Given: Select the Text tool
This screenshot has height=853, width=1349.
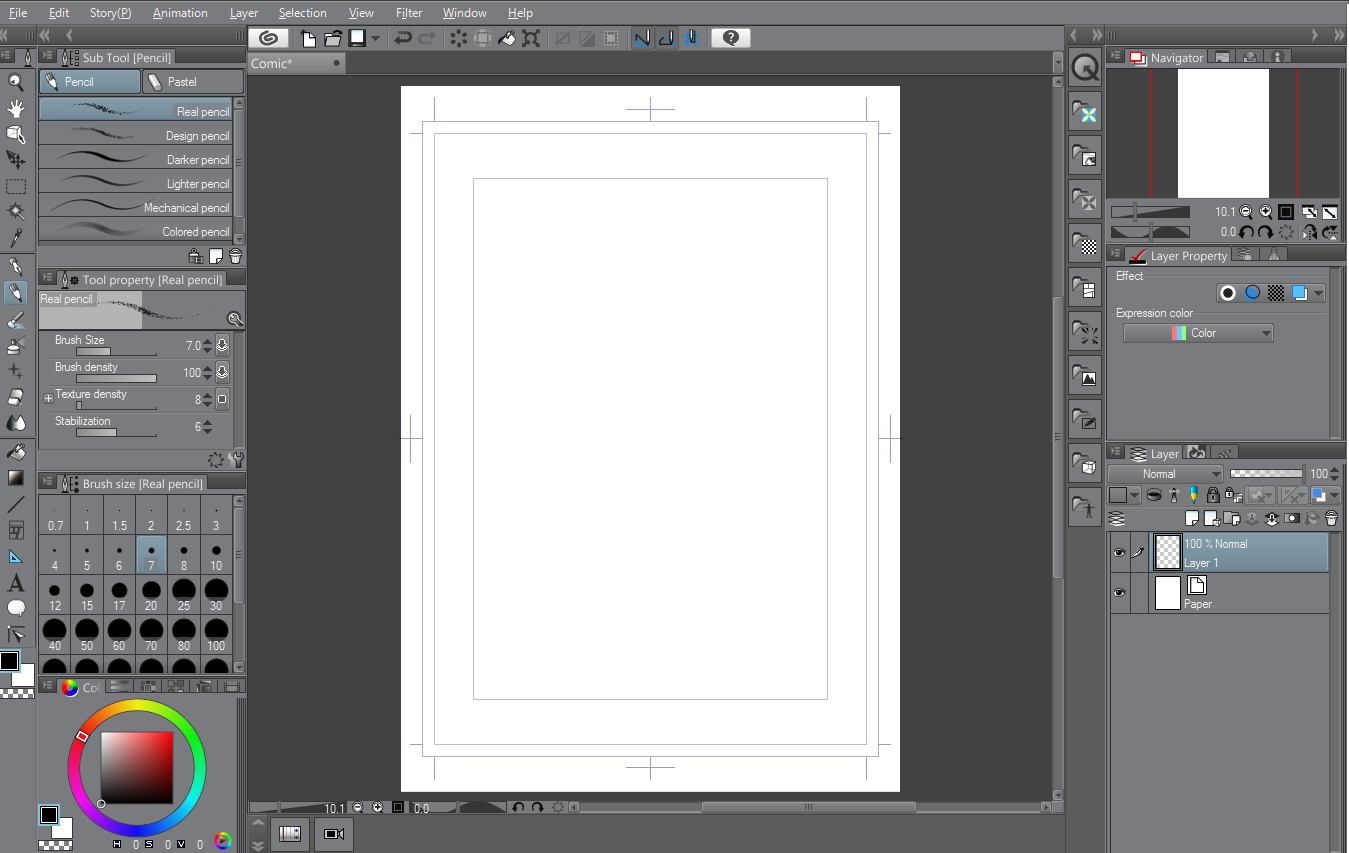Looking at the screenshot, I should [x=16, y=583].
